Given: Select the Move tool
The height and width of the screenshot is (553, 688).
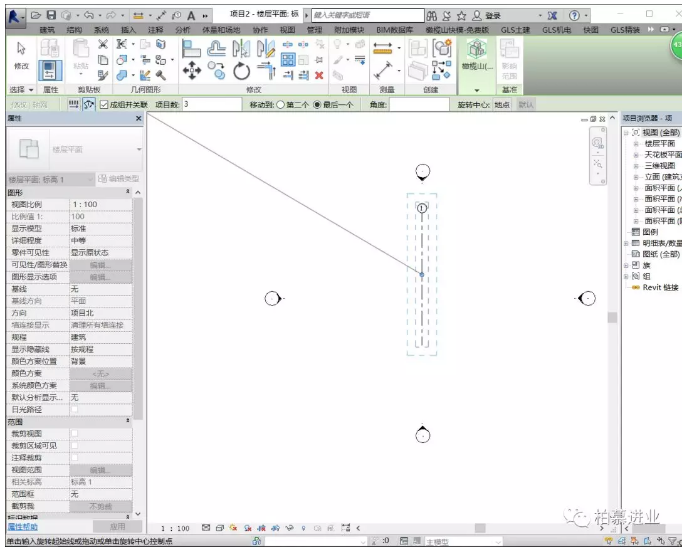Looking at the screenshot, I should pyautogui.click(x=192, y=71).
